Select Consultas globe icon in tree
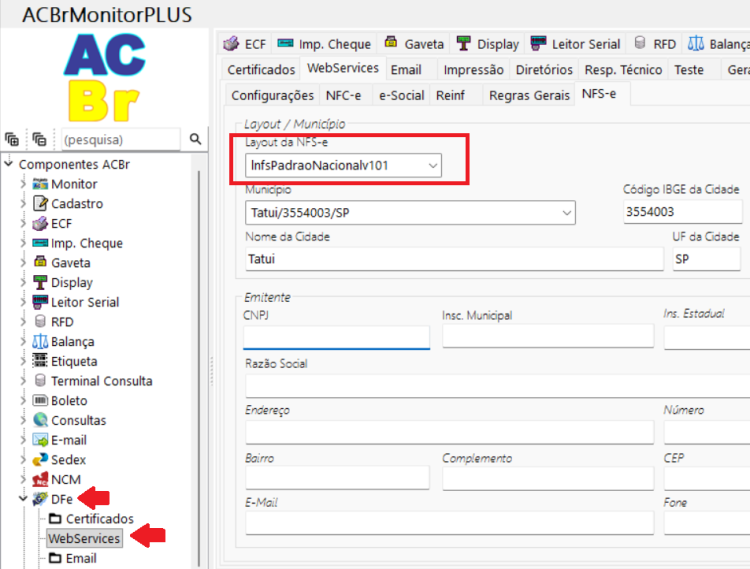This screenshot has height=569, width=750. [x=41, y=420]
